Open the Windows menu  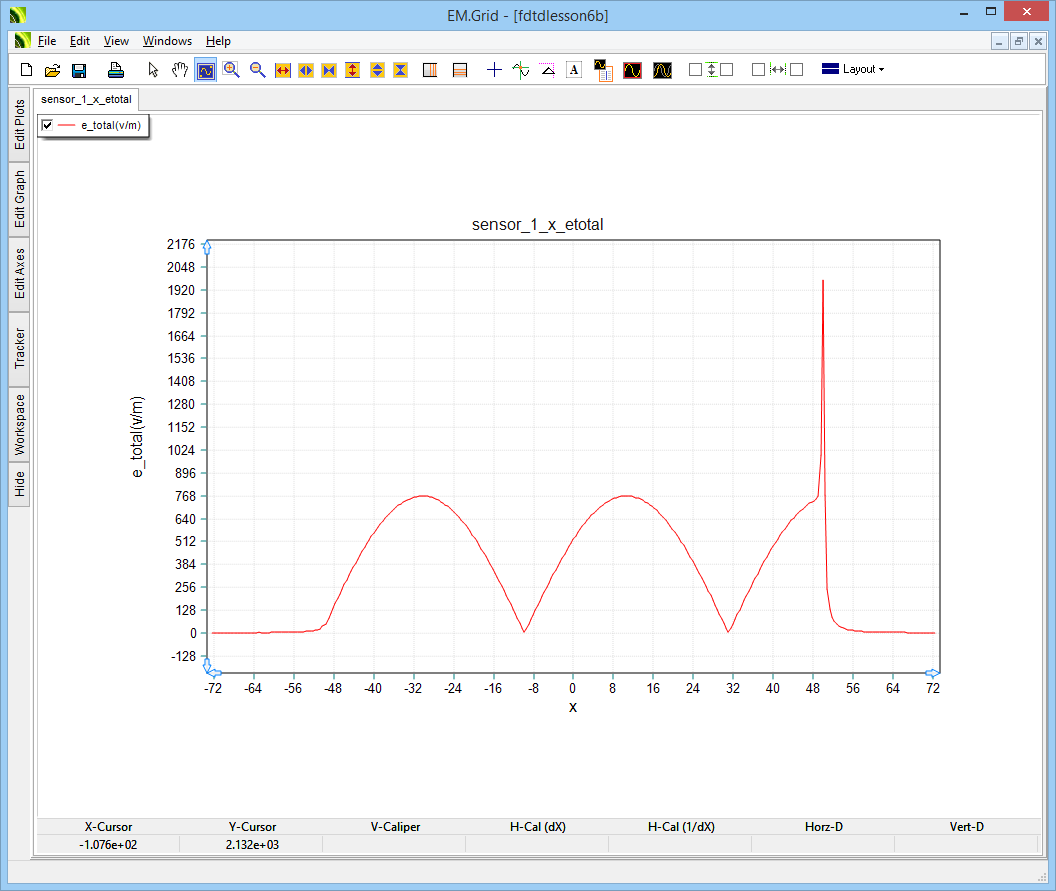[x=167, y=41]
